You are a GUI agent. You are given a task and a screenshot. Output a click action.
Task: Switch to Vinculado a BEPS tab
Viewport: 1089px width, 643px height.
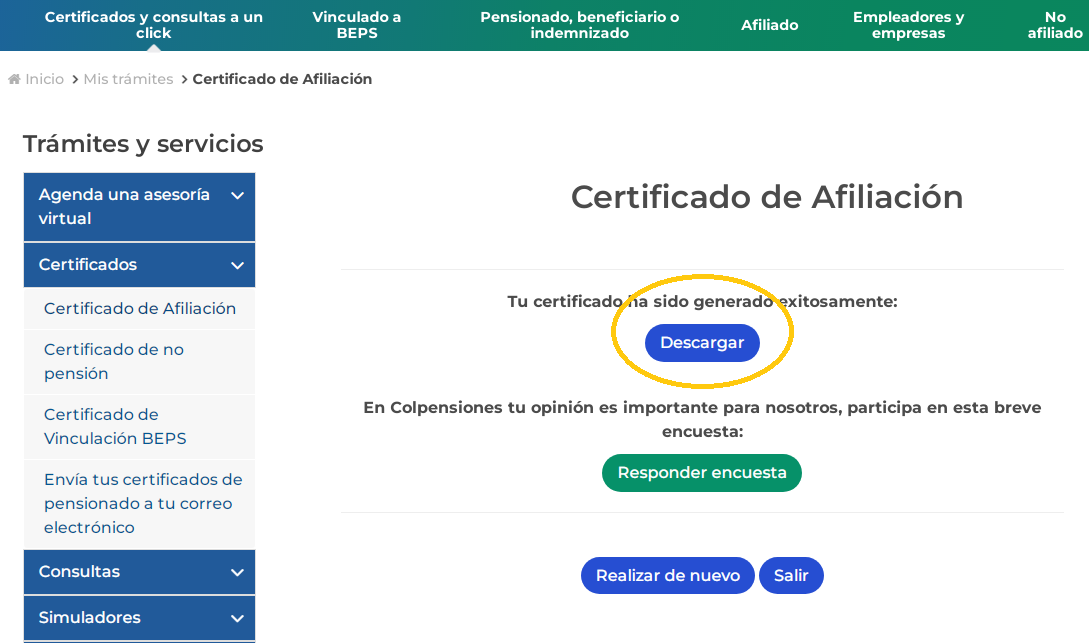[x=356, y=25]
